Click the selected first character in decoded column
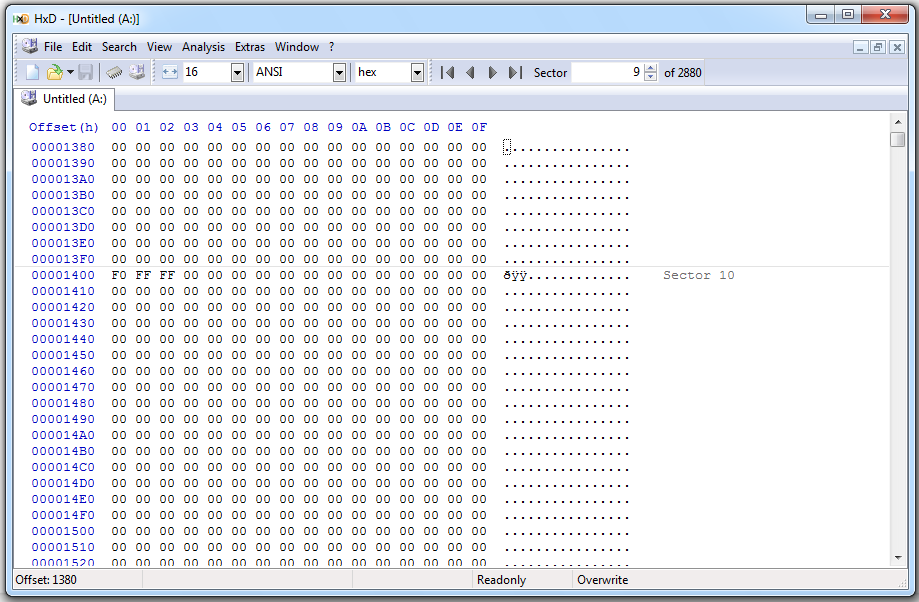Viewport: 919px width, 602px height. point(507,147)
